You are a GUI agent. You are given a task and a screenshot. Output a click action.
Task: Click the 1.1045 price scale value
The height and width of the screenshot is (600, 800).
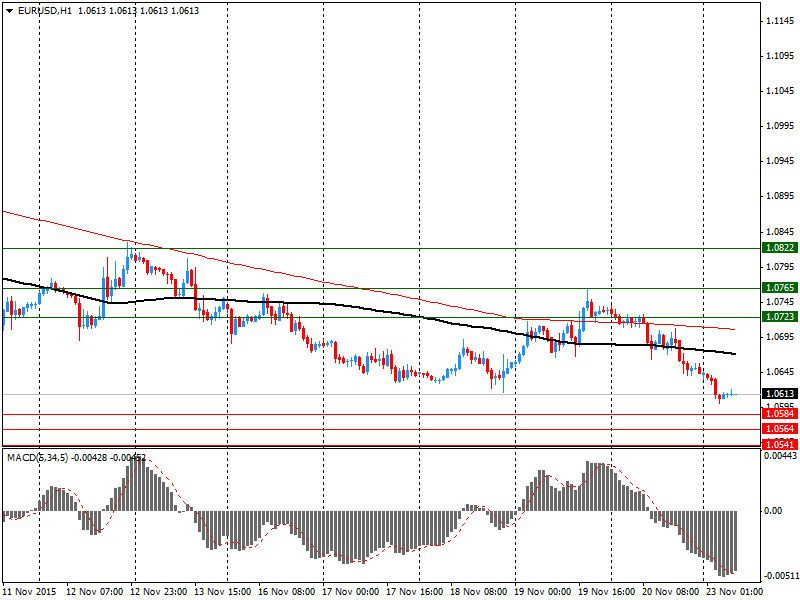pyautogui.click(x=781, y=91)
